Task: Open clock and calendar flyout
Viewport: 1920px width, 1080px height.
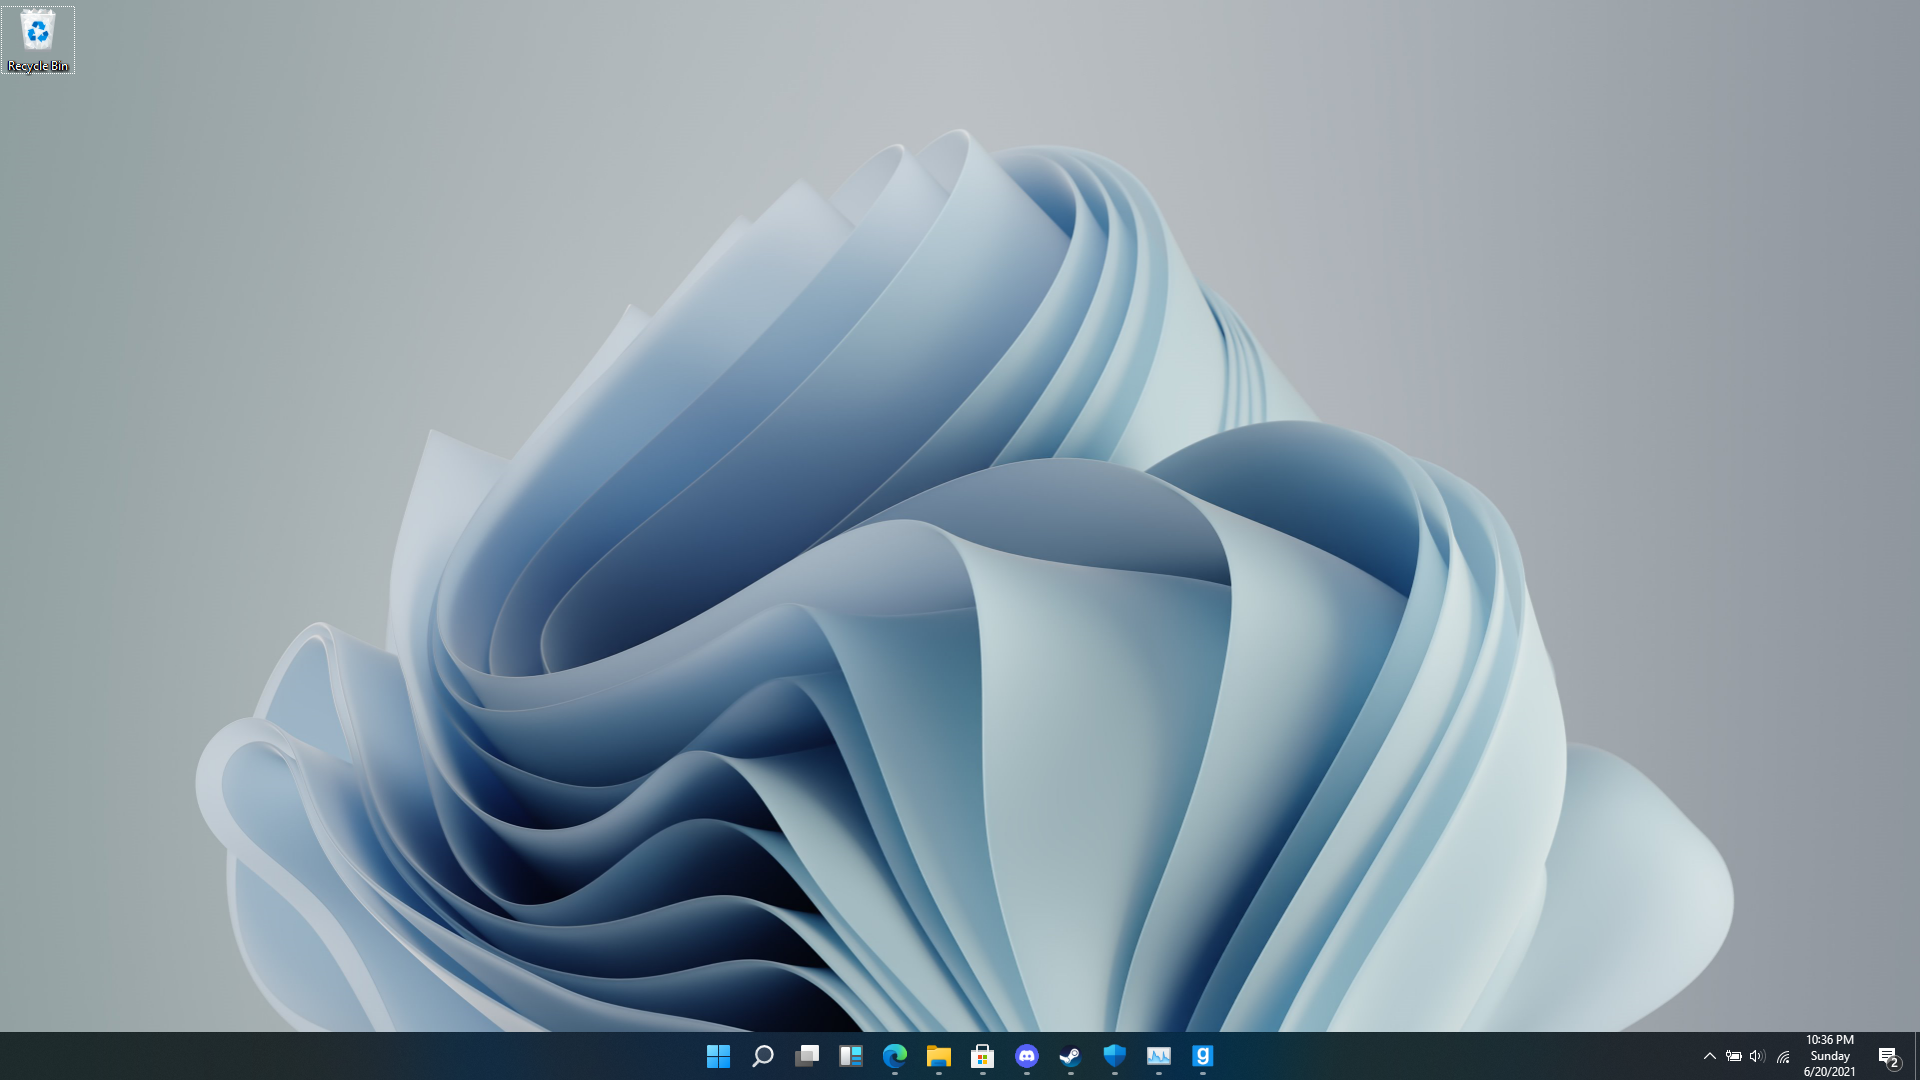Action: click(1829, 1056)
